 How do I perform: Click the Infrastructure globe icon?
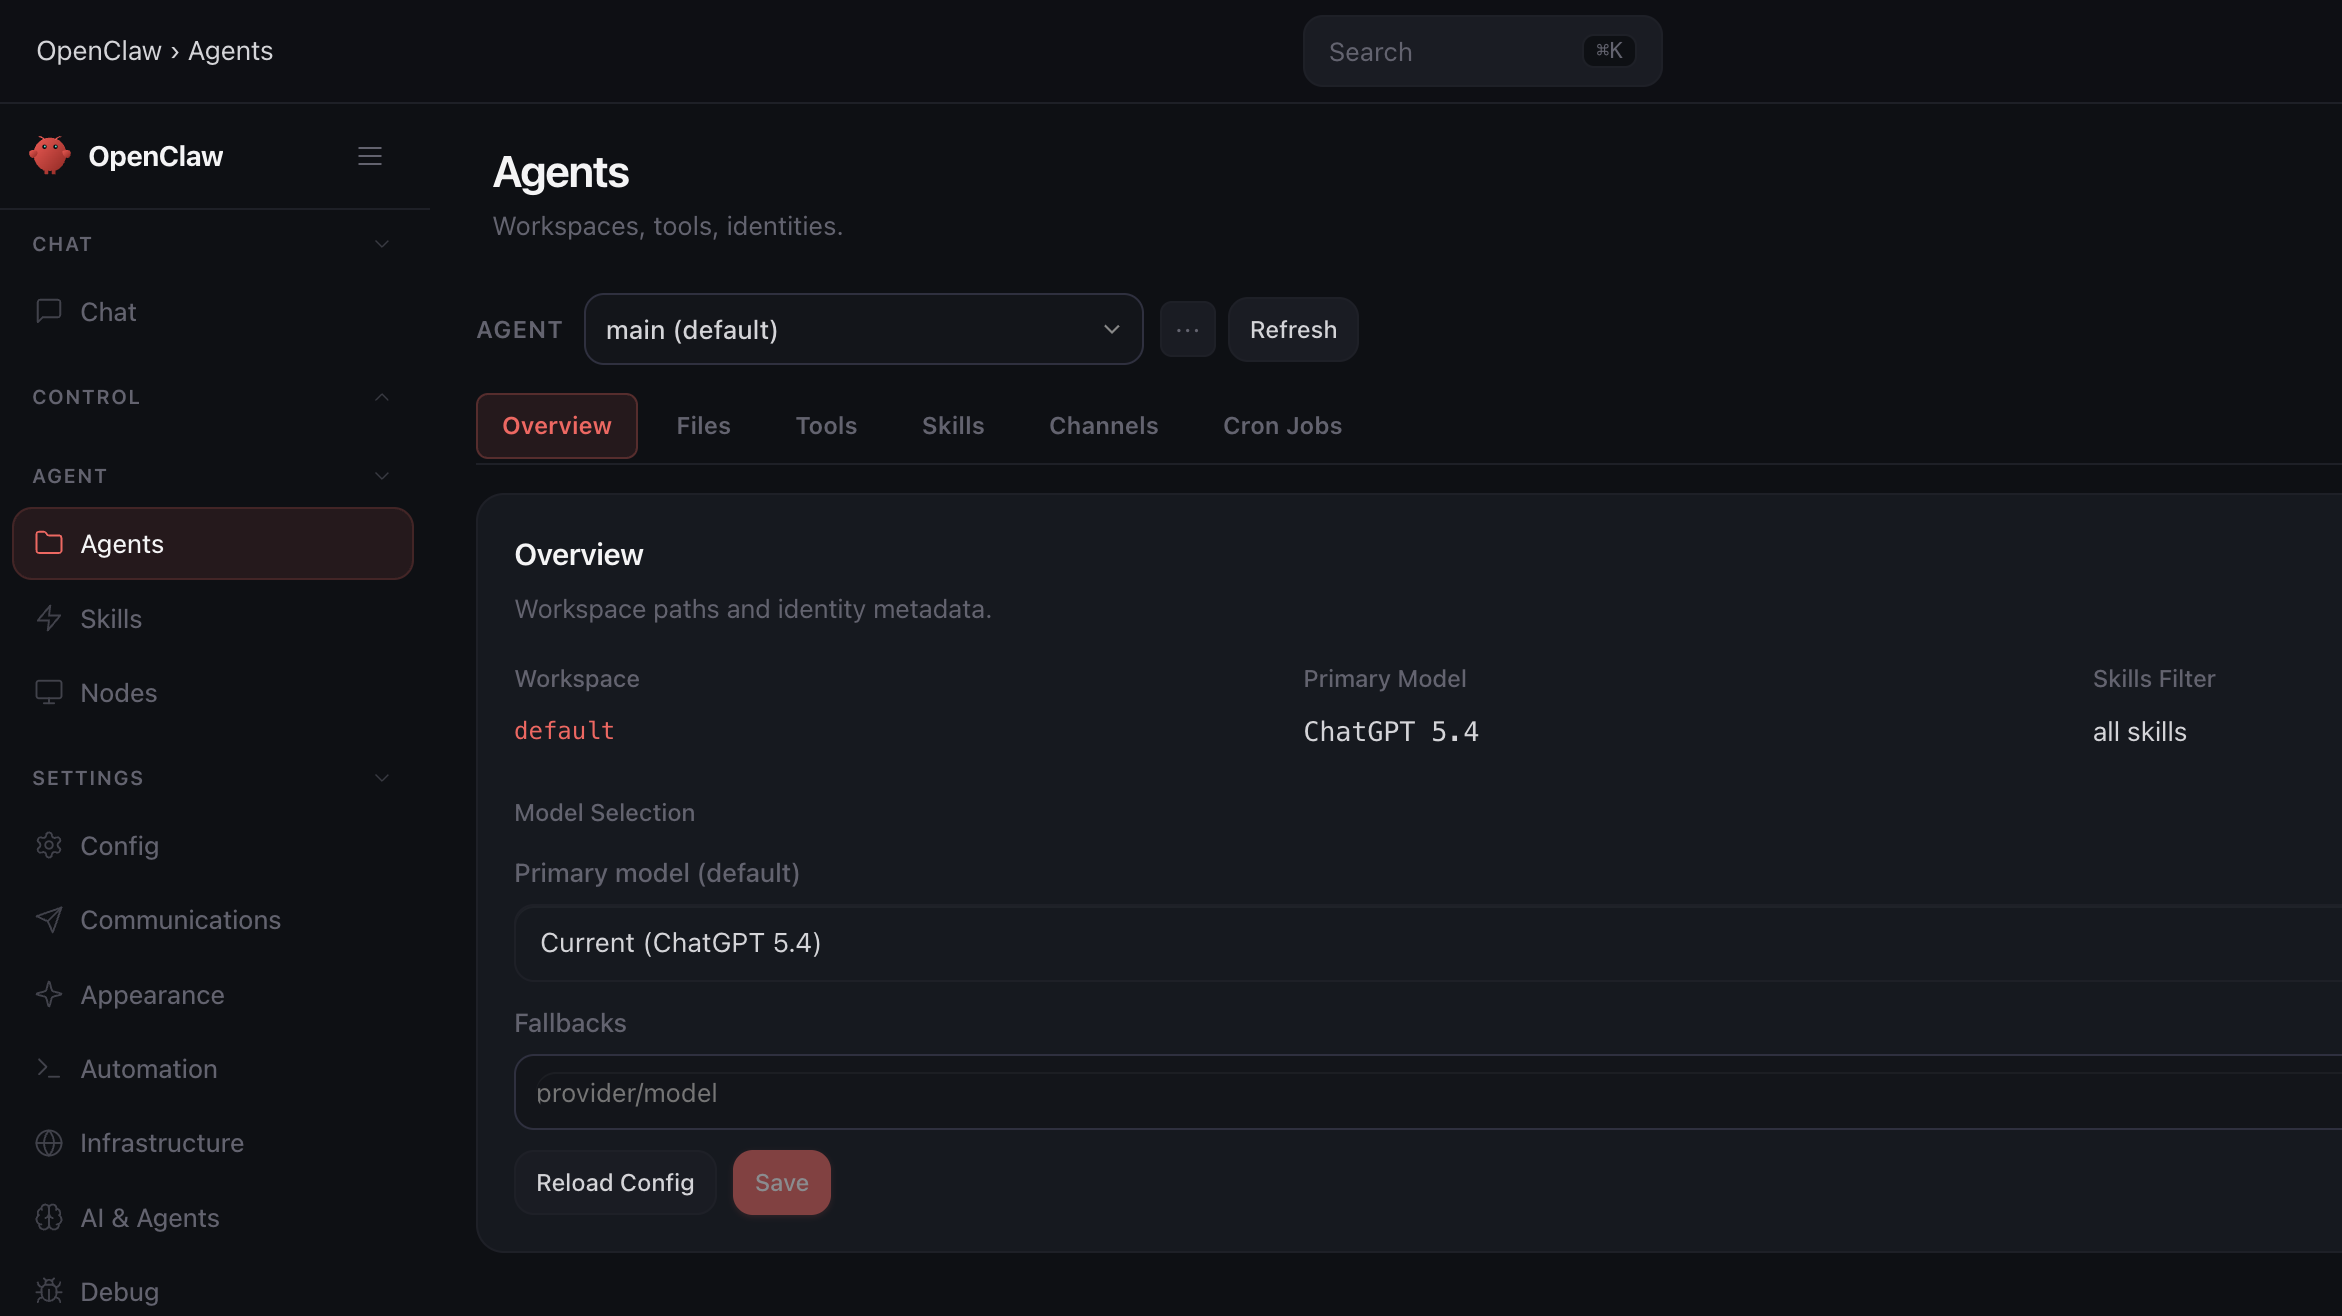49,1142
